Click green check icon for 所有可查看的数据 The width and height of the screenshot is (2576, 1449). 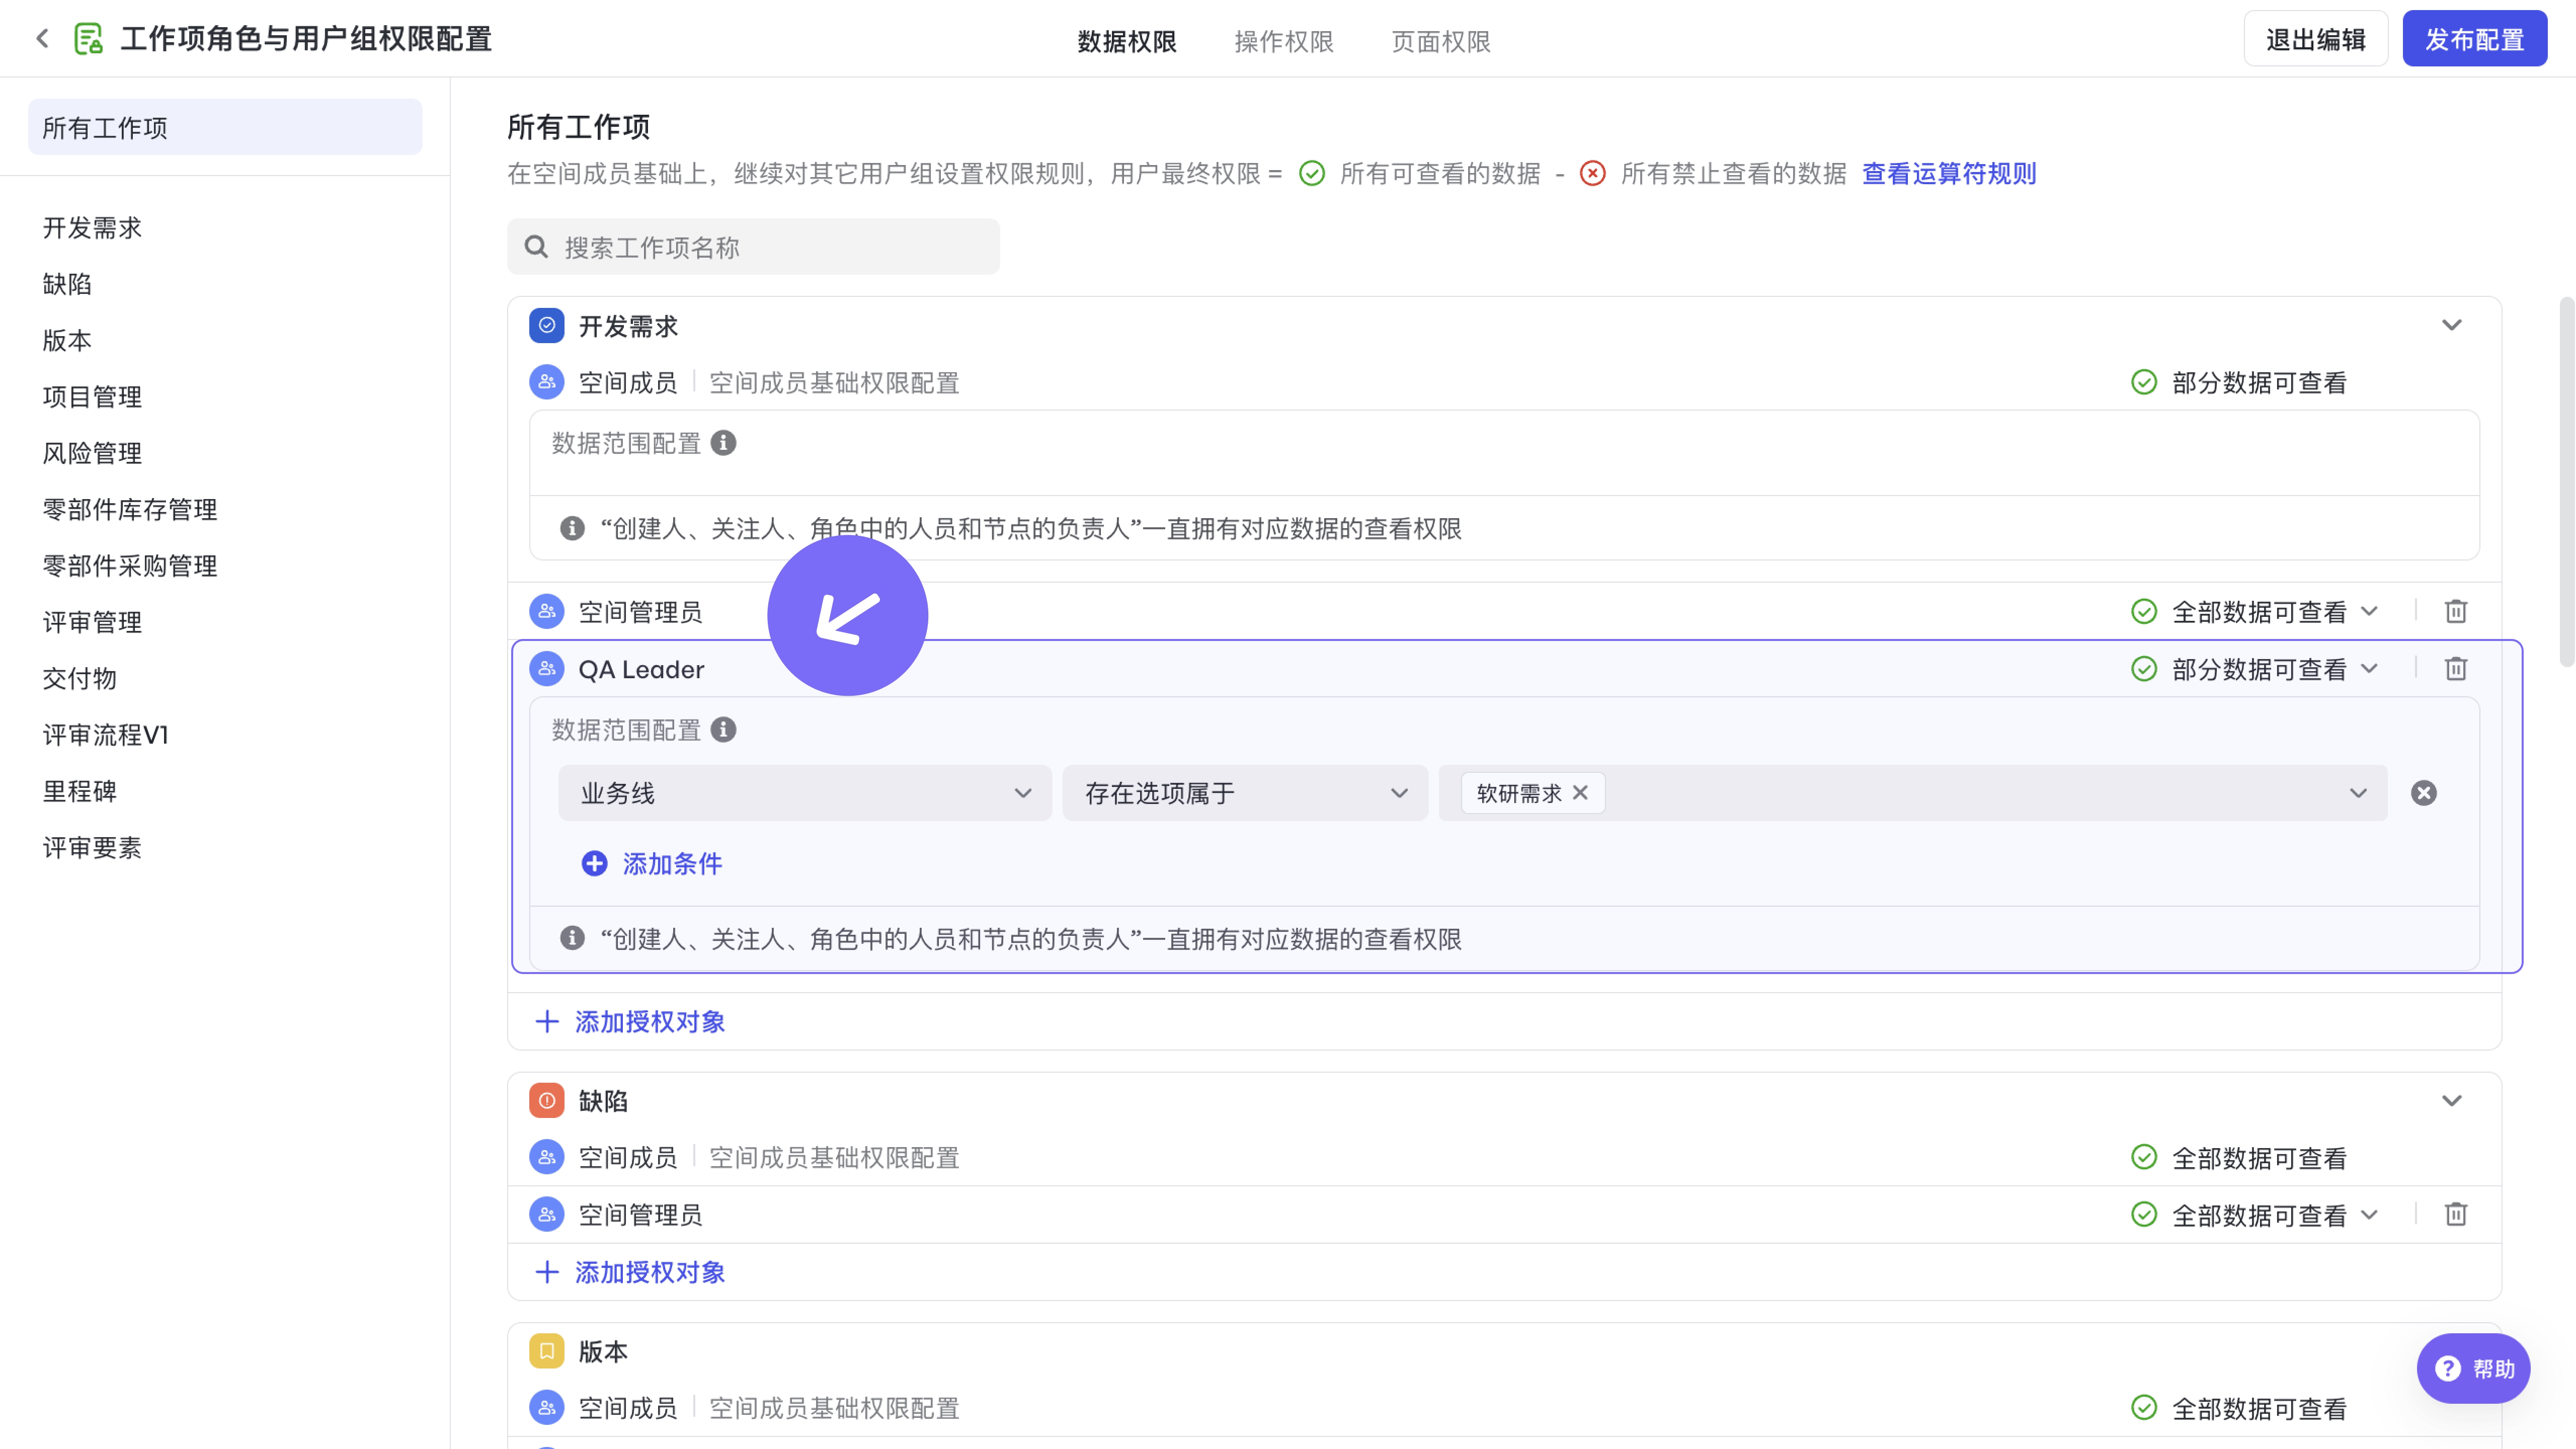(1312, 174)
